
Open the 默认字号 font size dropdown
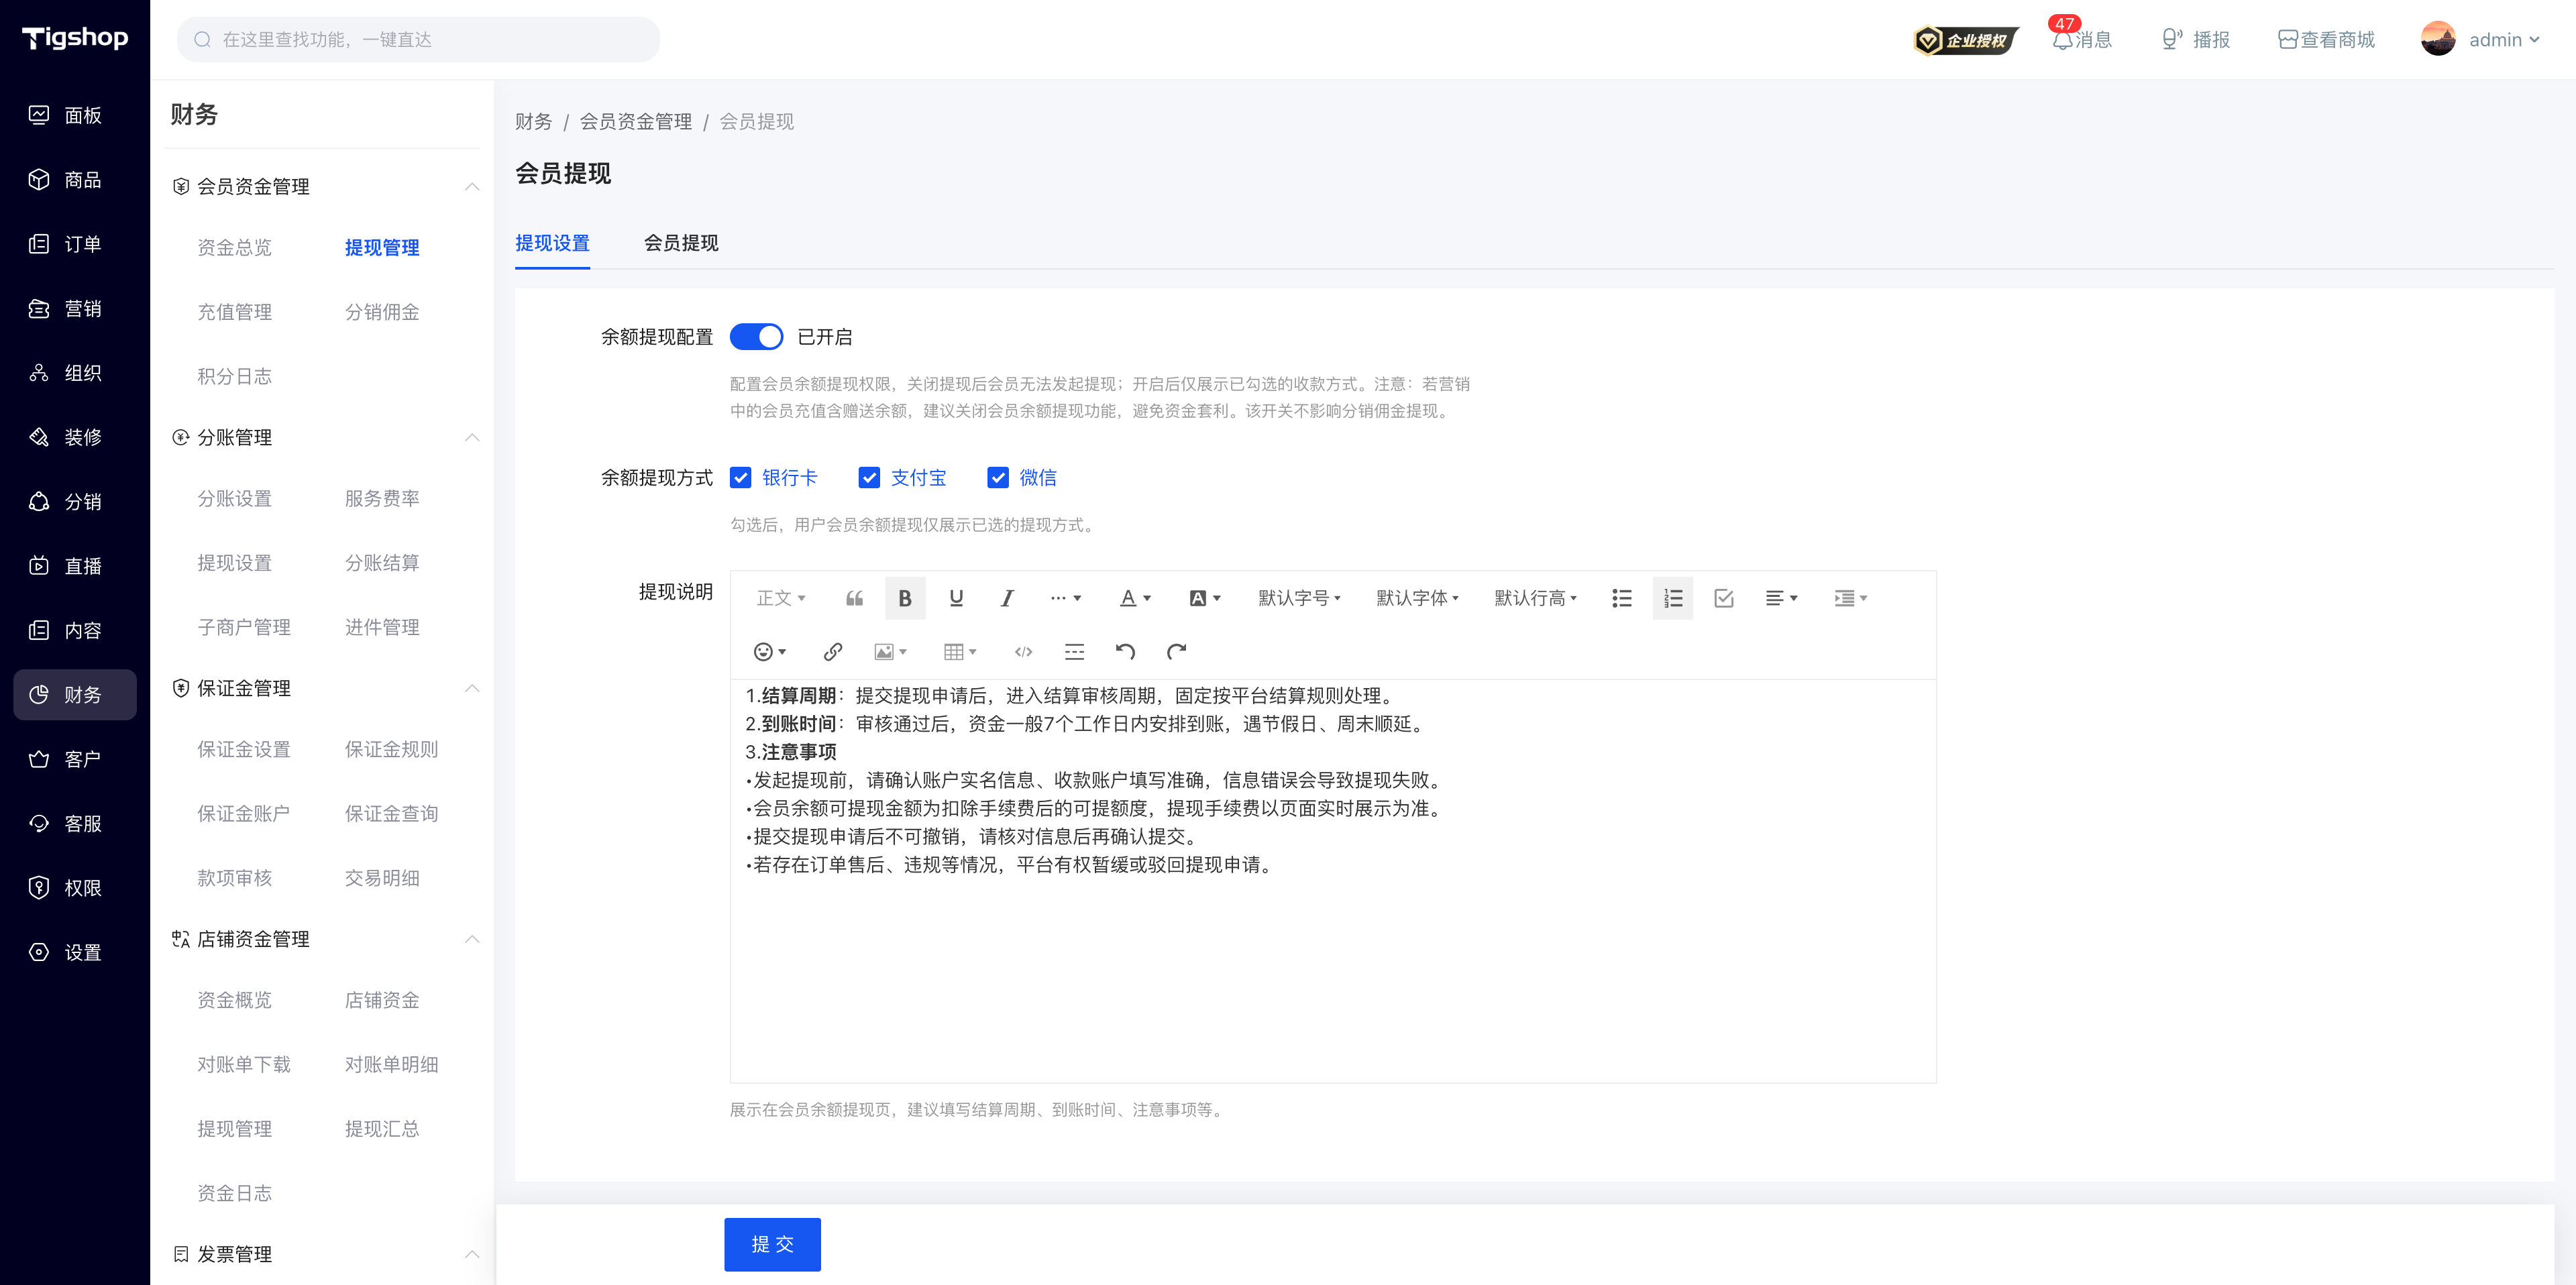pos(1299,598)
